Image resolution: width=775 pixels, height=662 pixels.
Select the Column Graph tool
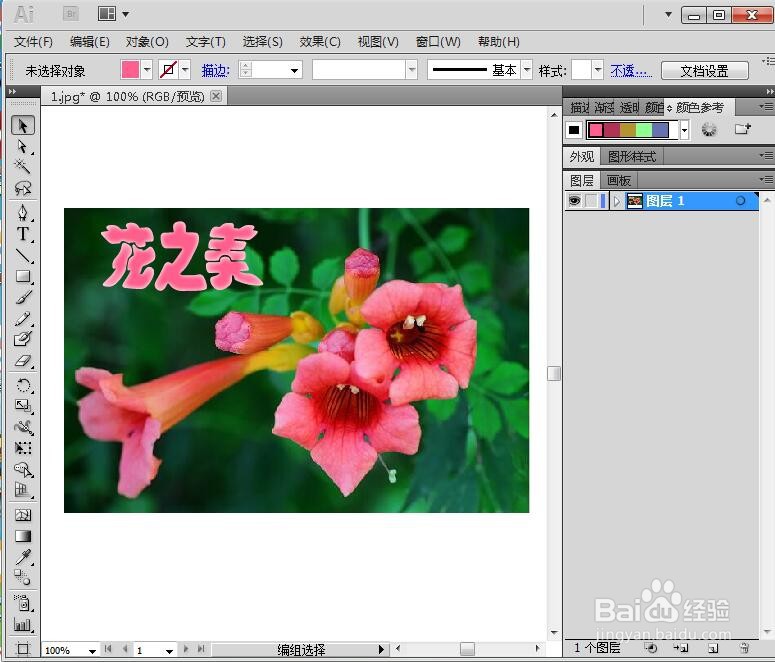click(23, 624)
